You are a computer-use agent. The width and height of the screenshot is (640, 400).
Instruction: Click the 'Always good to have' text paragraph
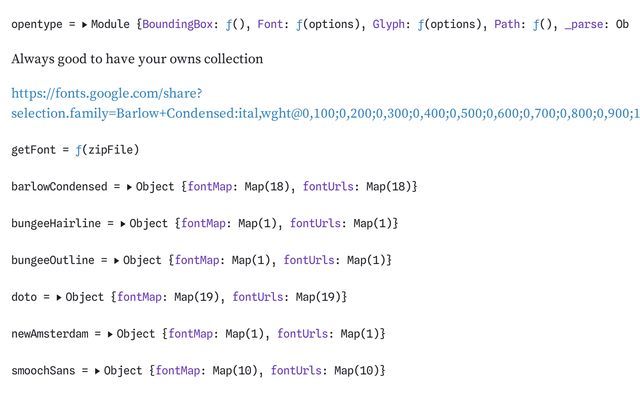137,59
